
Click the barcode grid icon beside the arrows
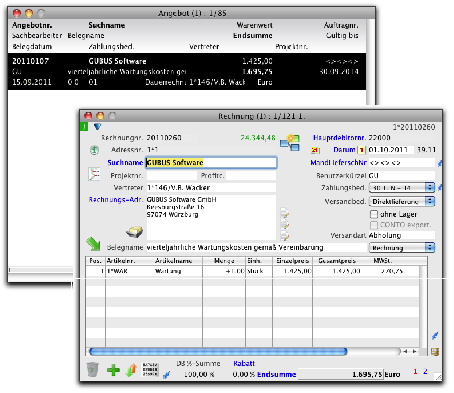pos(150,370)
